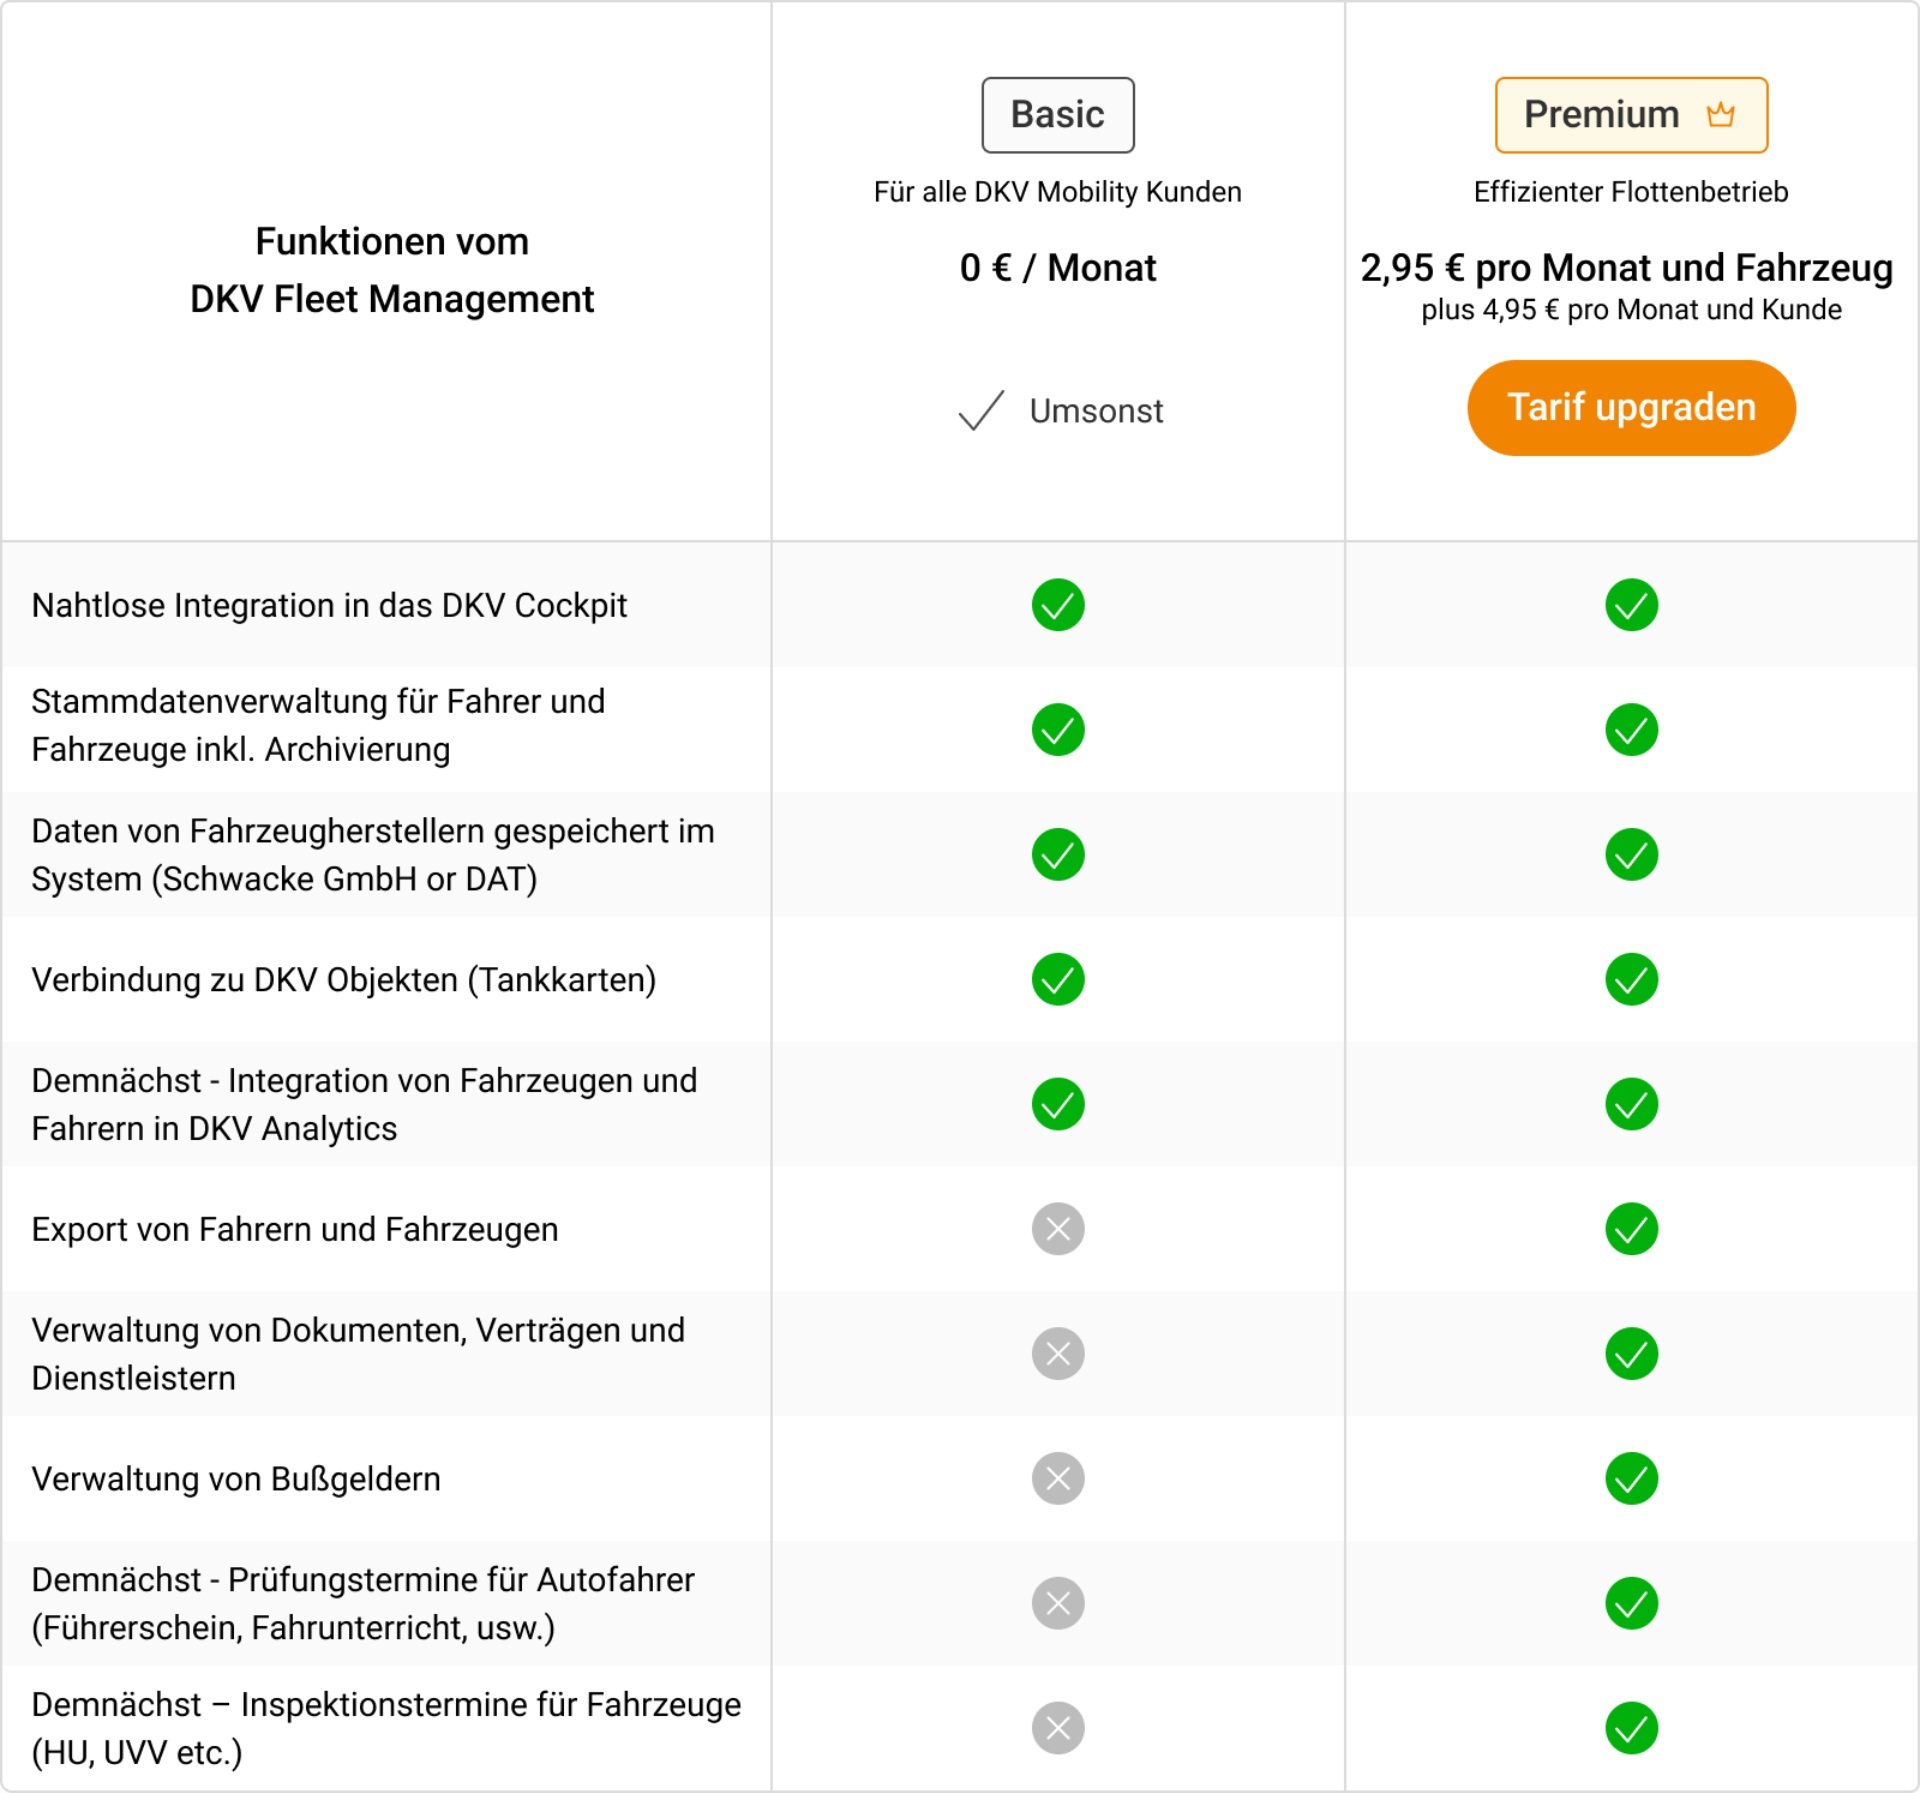Viewport: 1920px width, 1793px height.
Task: Click 'Export von Fahrern und Fahrzeugen' label
Action: 294,1230
